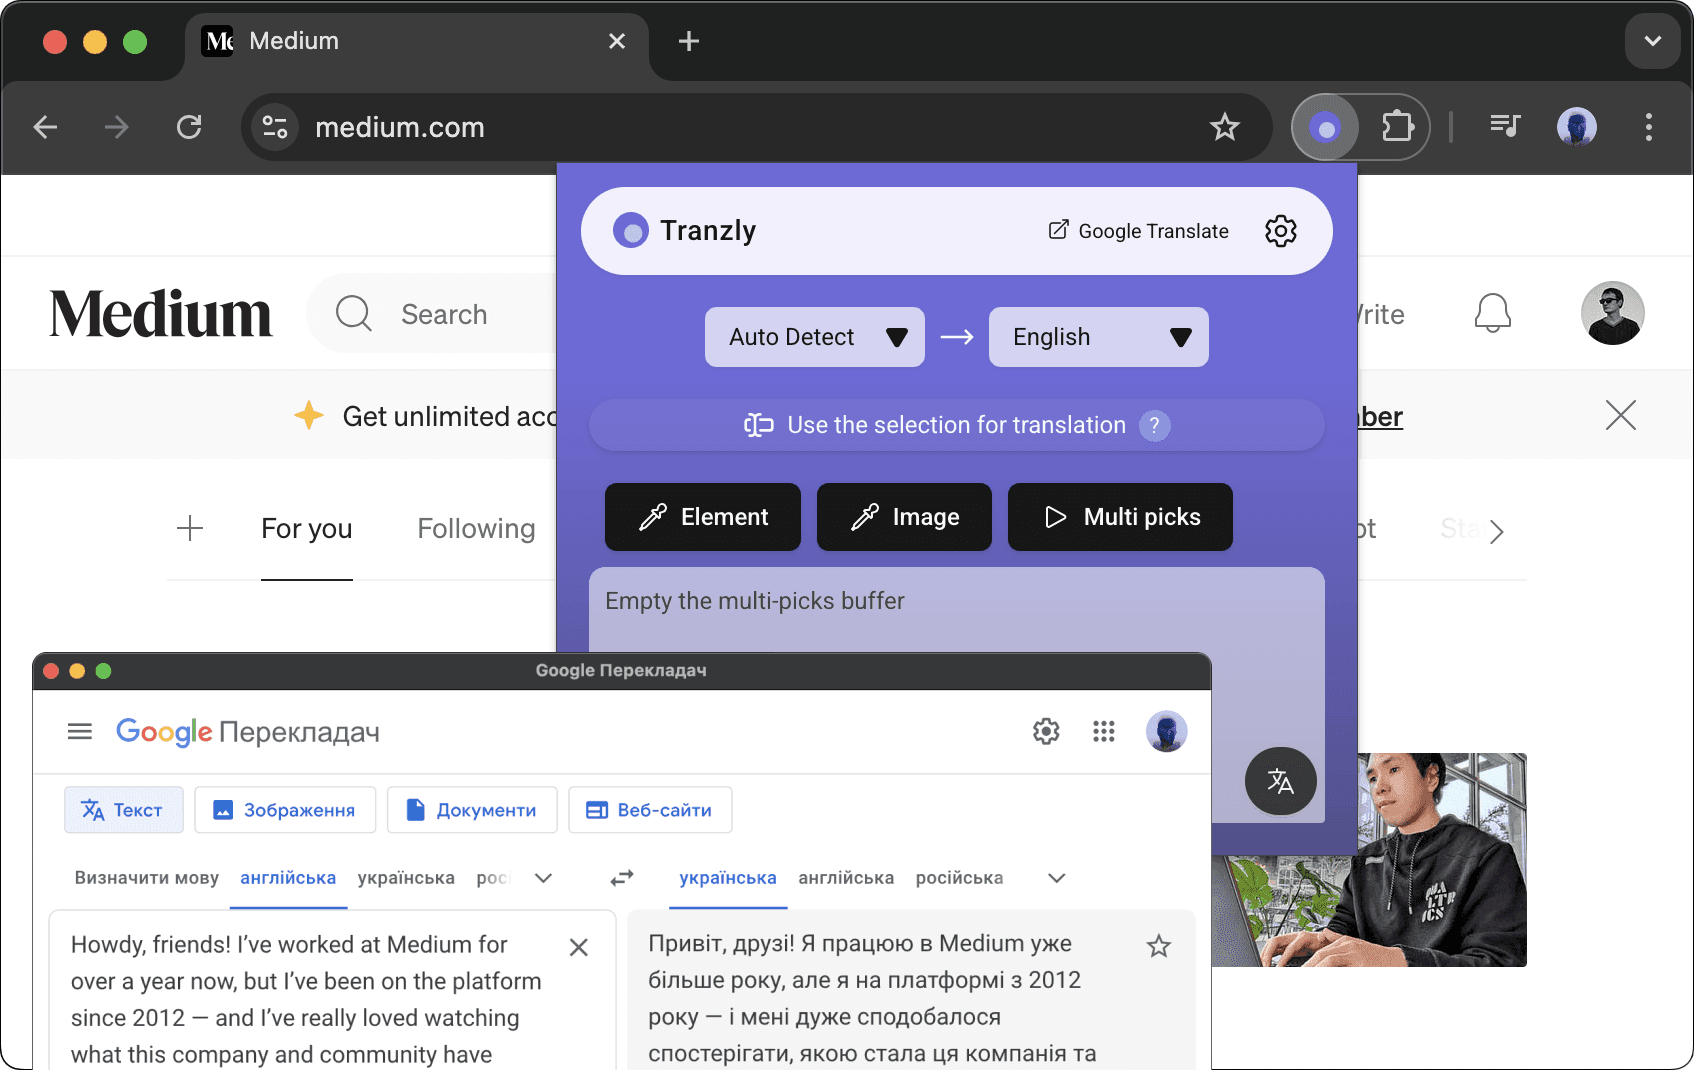Screen dimensions: 1694x1070
Task: Add a topic with the plus icon
Action: point(190,528)
